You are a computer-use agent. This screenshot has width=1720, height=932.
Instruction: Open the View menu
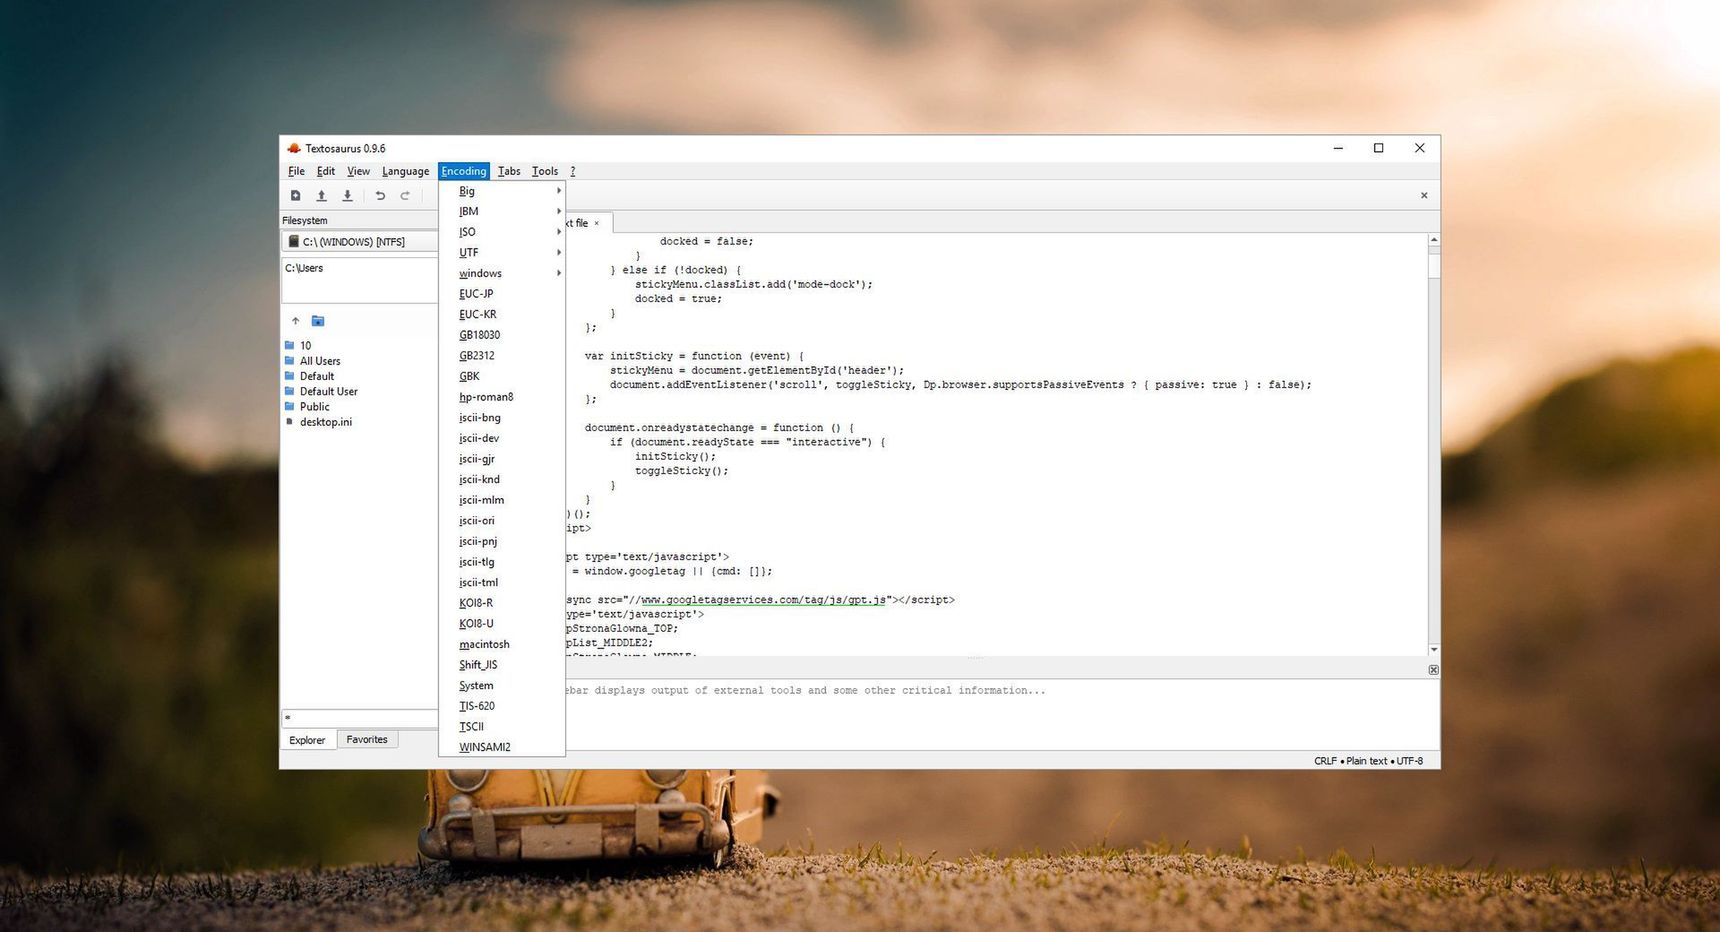coord(358,171)
